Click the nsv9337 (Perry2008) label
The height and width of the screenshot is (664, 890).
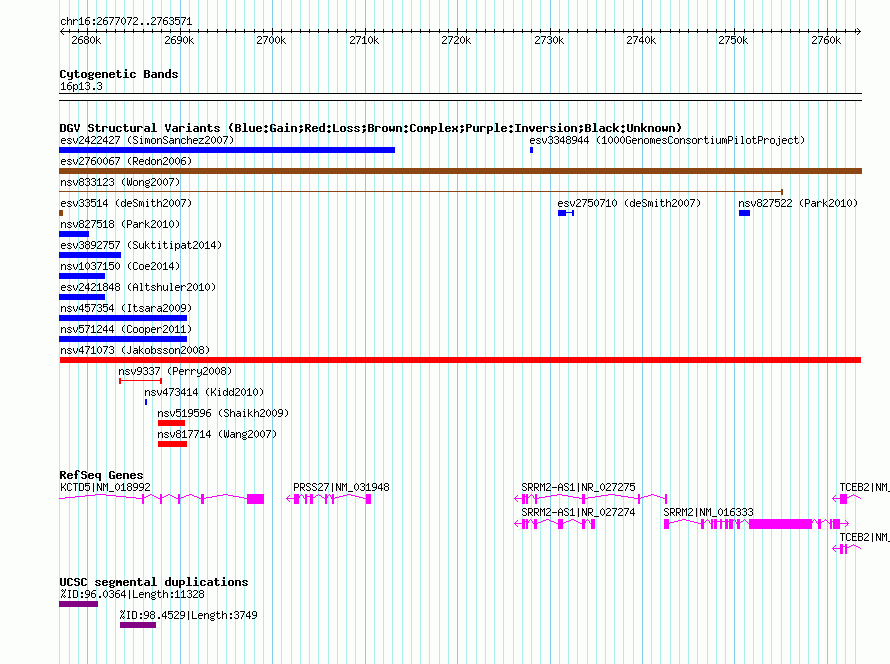(175, 371)
